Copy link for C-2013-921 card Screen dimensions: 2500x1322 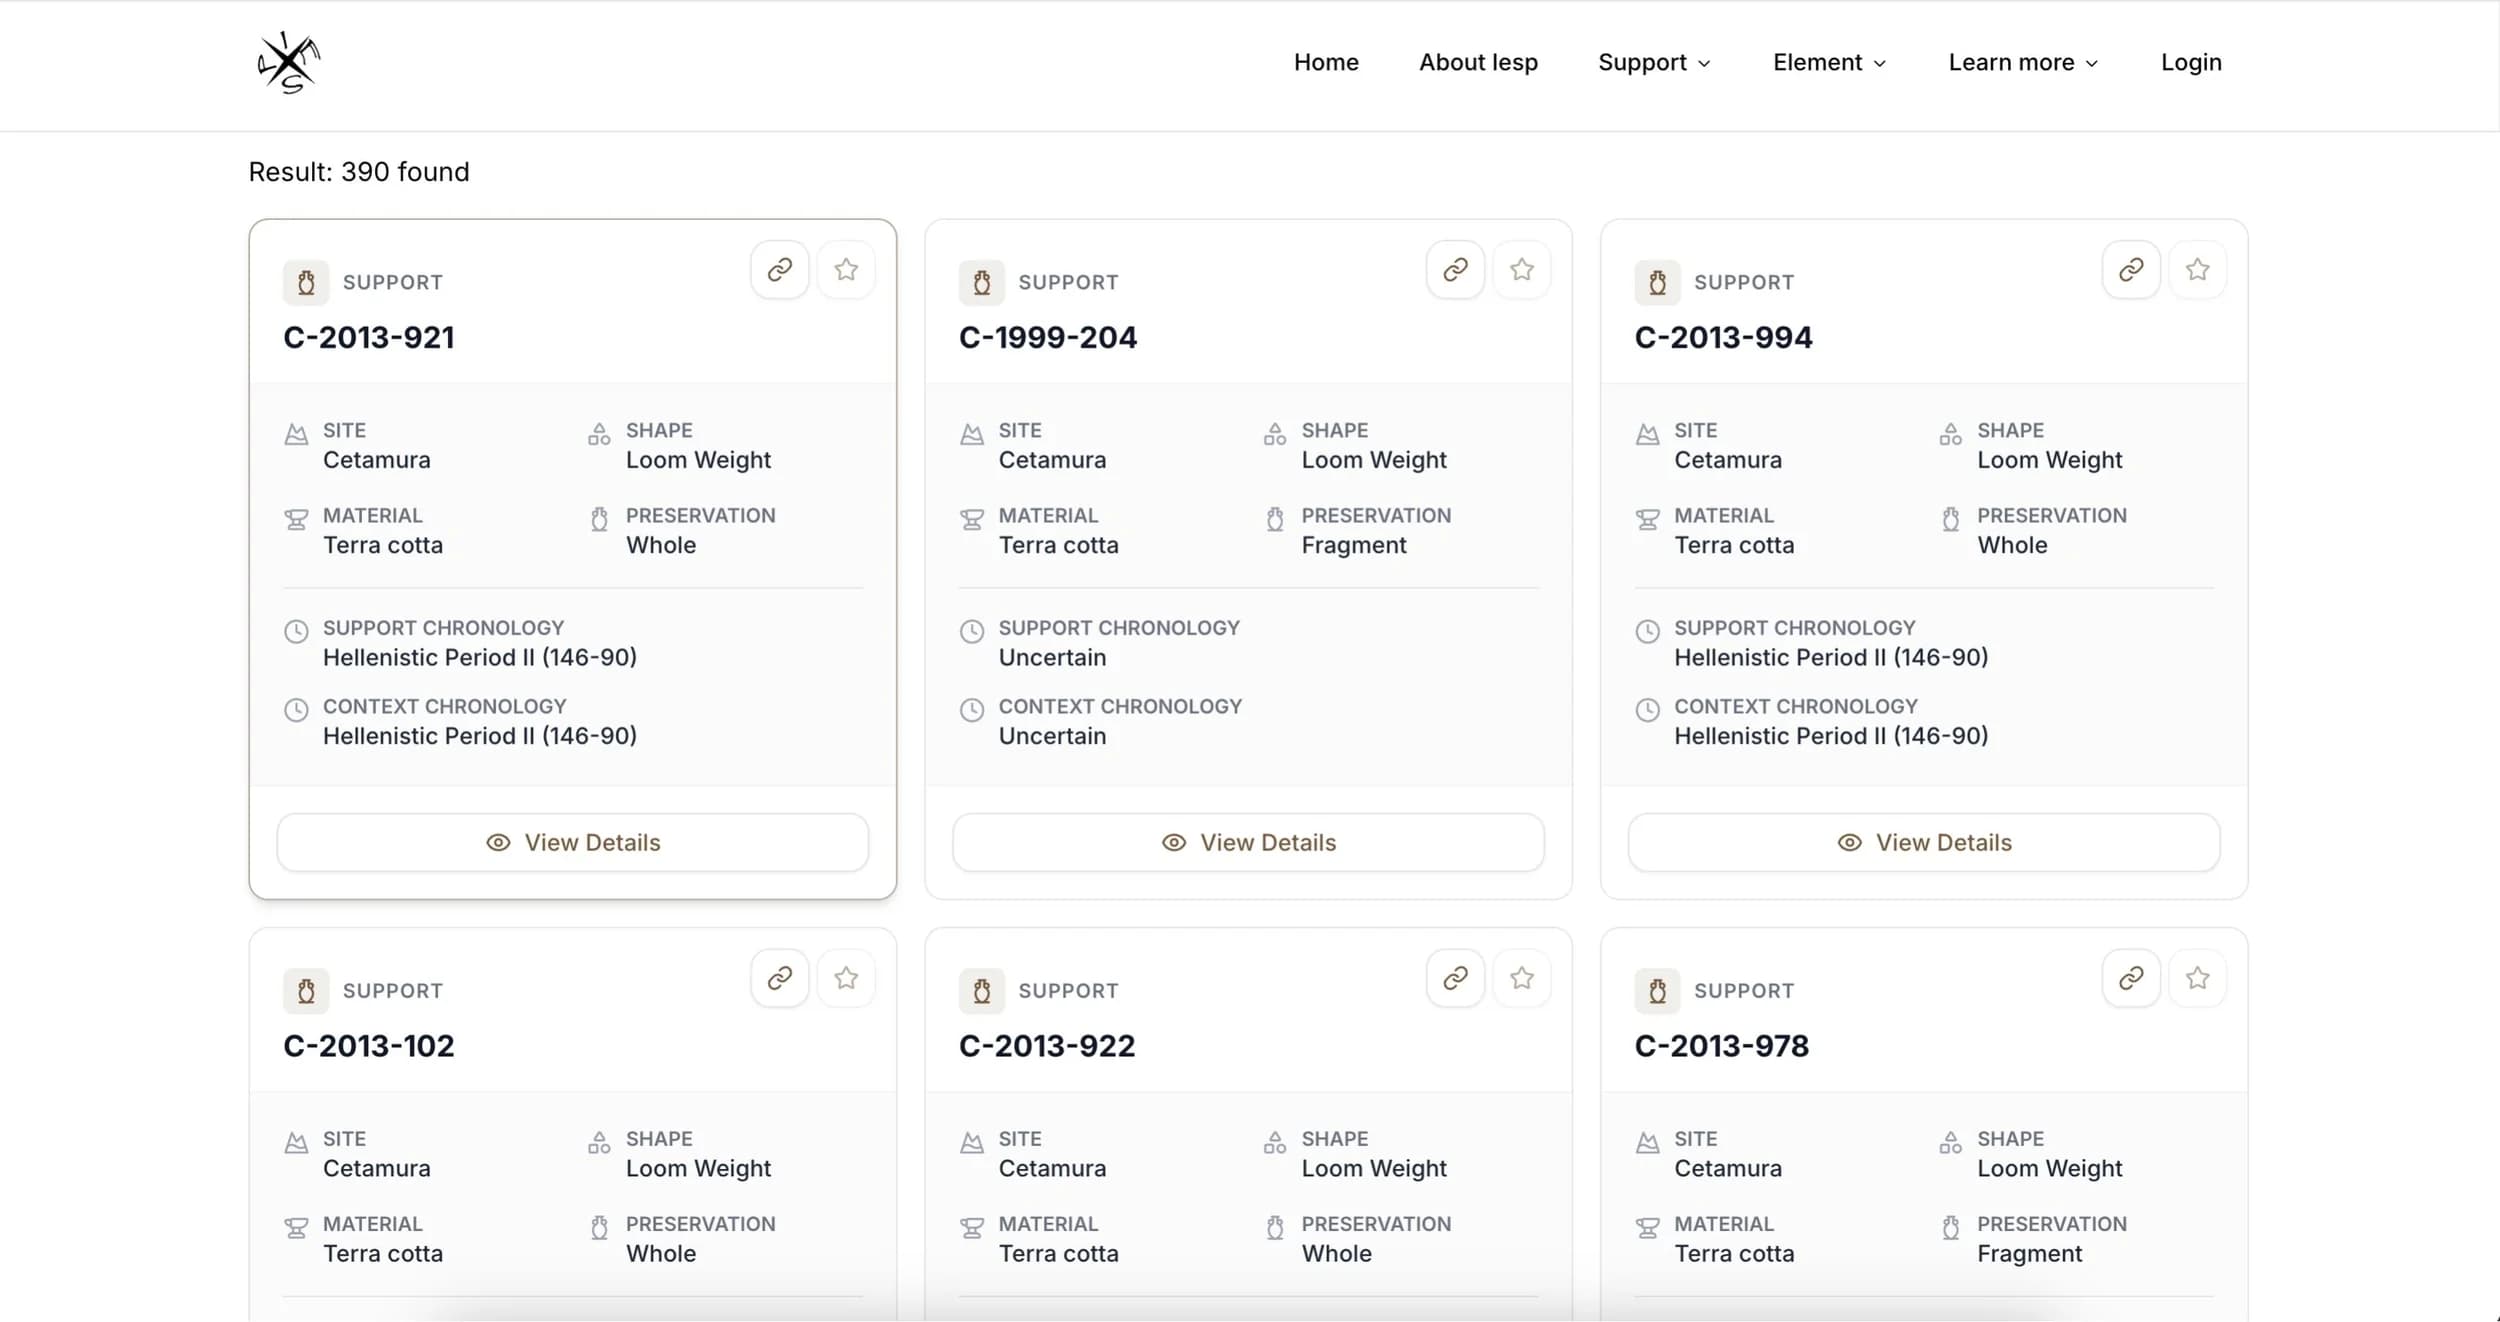coord(779,269)
